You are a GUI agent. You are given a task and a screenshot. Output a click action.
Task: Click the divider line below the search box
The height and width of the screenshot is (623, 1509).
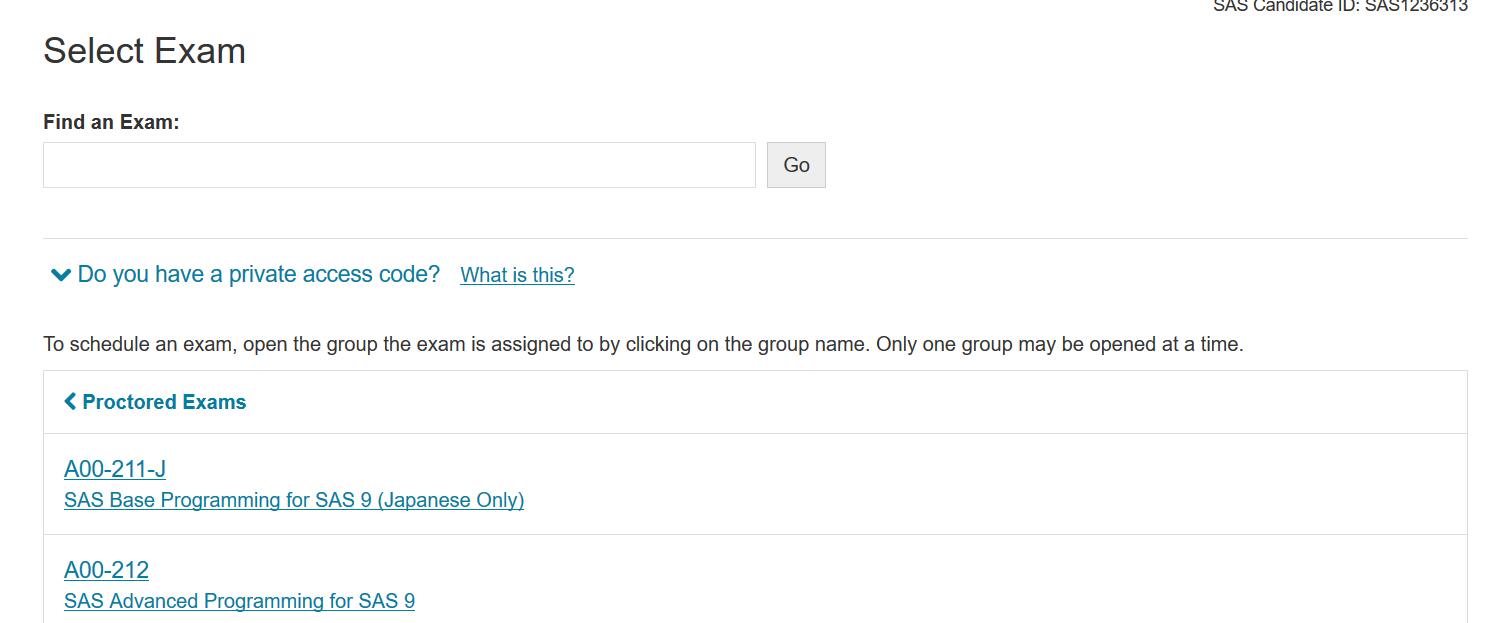755,238
